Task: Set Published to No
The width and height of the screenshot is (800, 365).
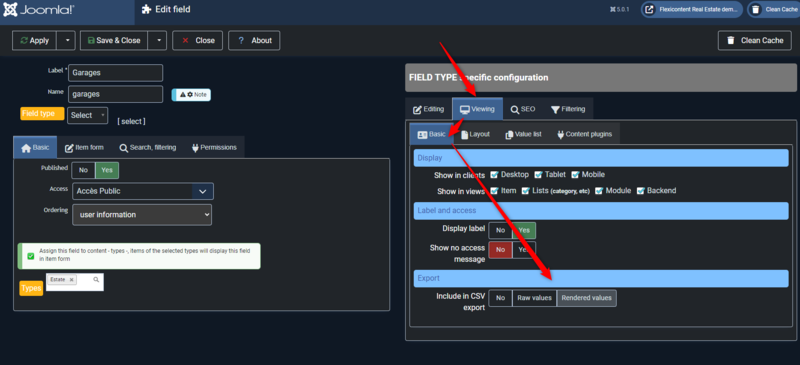Action: 83,171
